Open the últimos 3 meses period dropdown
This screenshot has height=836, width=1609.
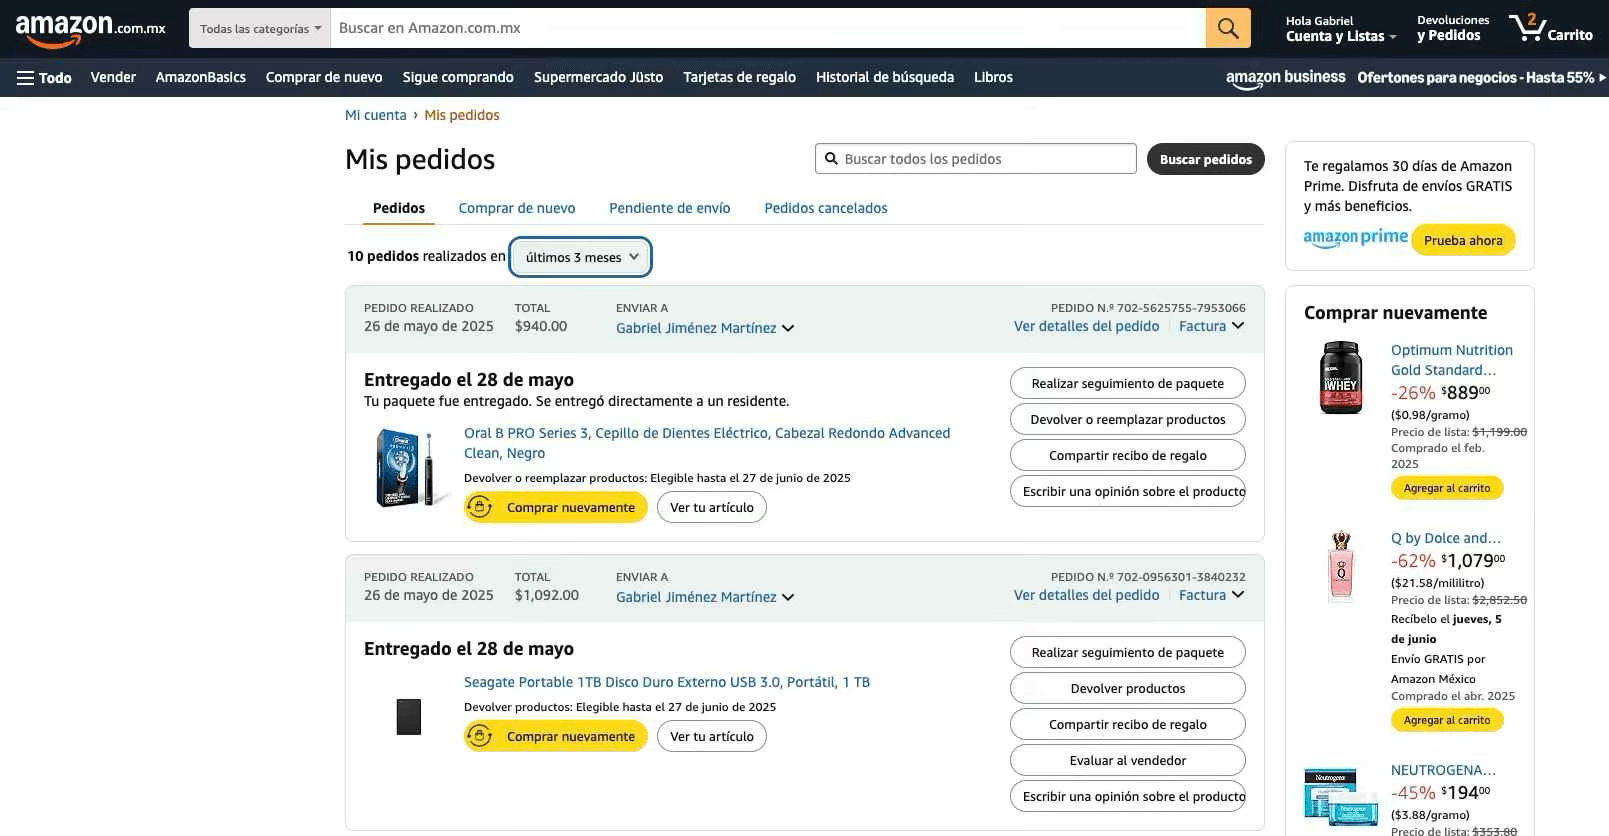[x=581, y=257]
